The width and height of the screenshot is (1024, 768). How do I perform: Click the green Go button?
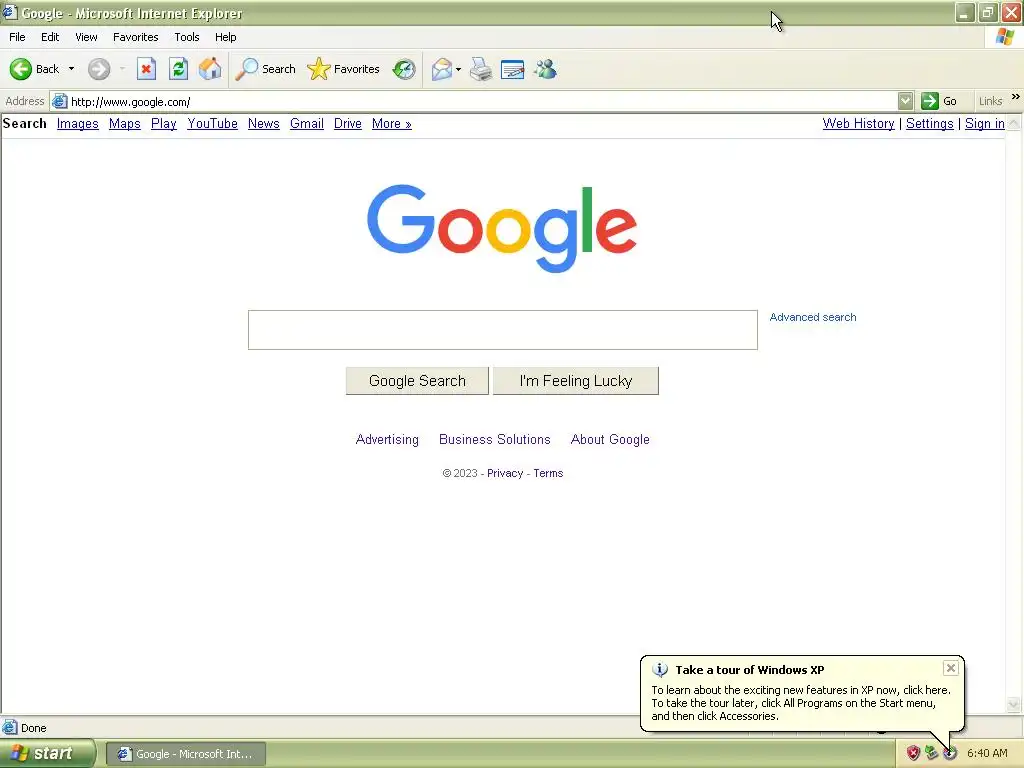point(939,101)
